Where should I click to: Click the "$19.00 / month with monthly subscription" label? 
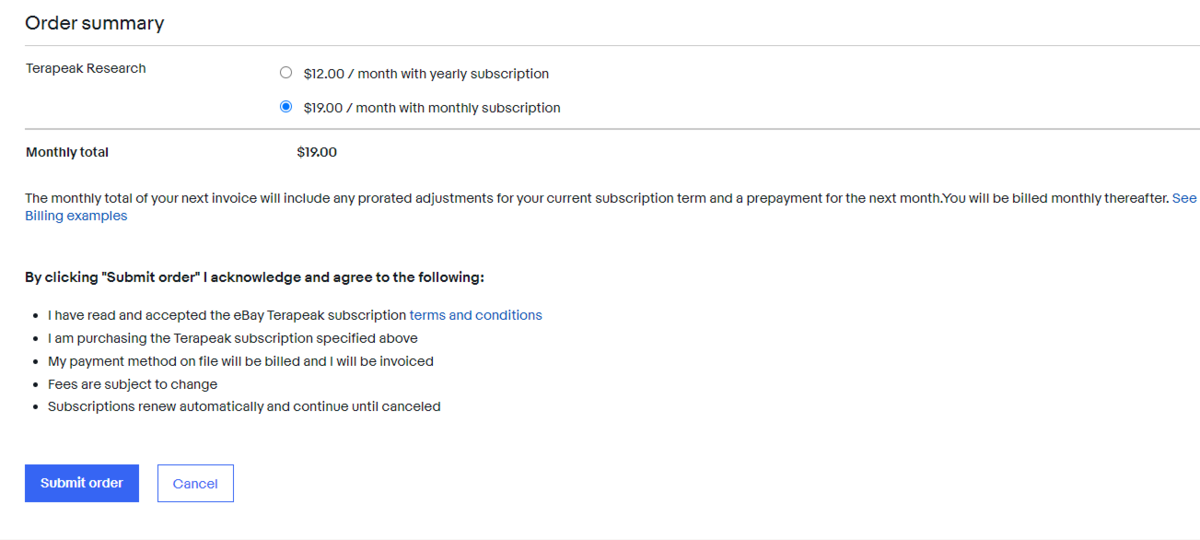432,108
